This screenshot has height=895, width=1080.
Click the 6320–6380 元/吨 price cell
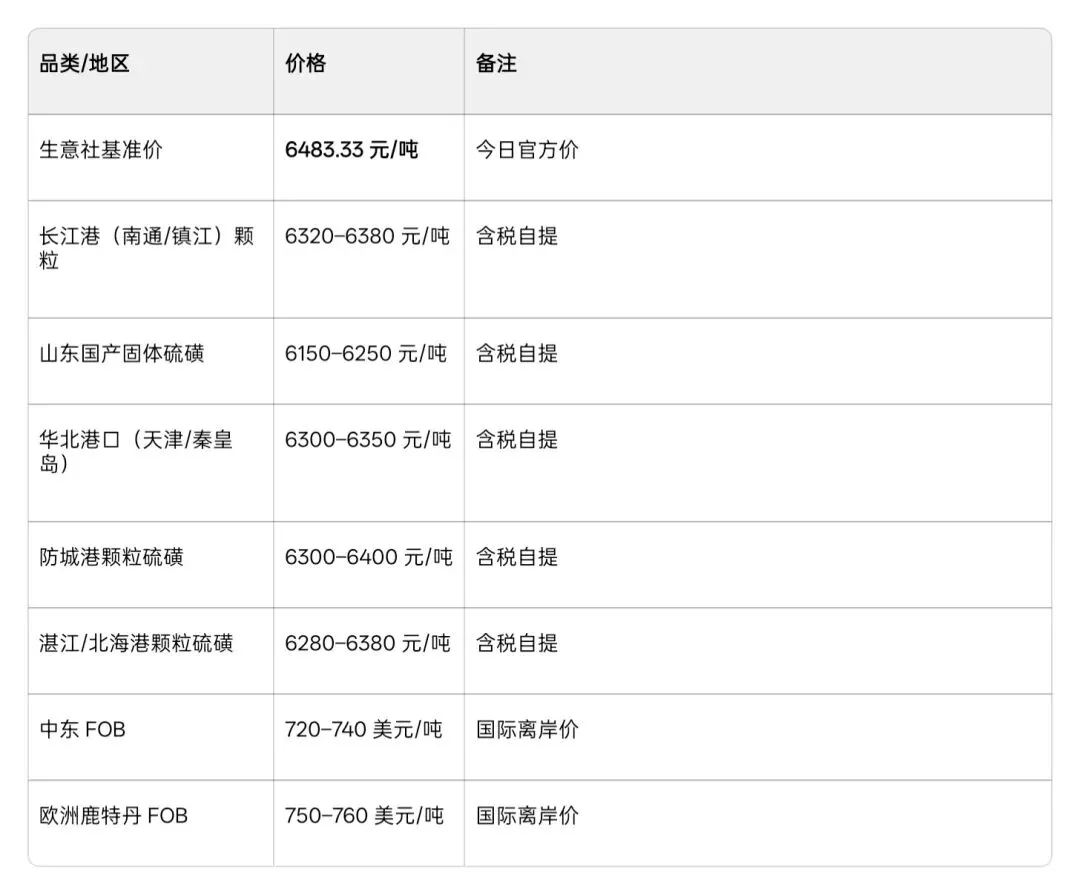pyautogui.click(x=367, y=236)
